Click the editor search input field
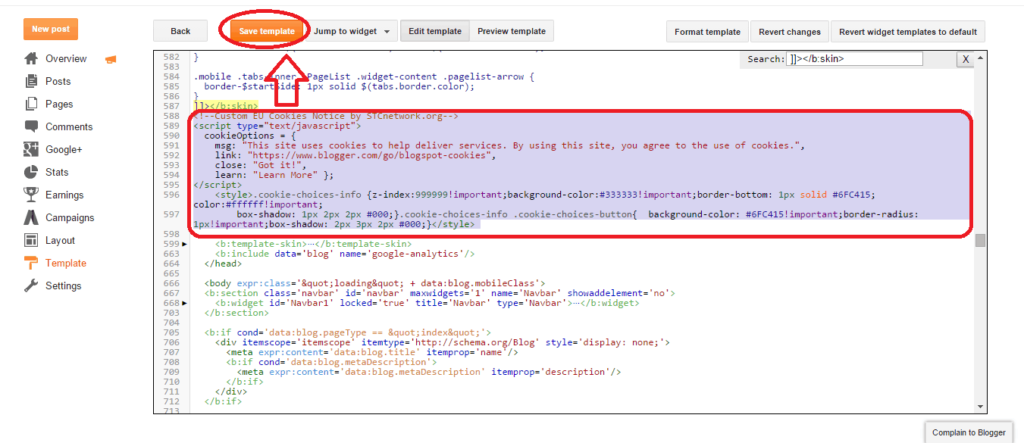This screenshot has height=443, width=1024. coord(854,59)
